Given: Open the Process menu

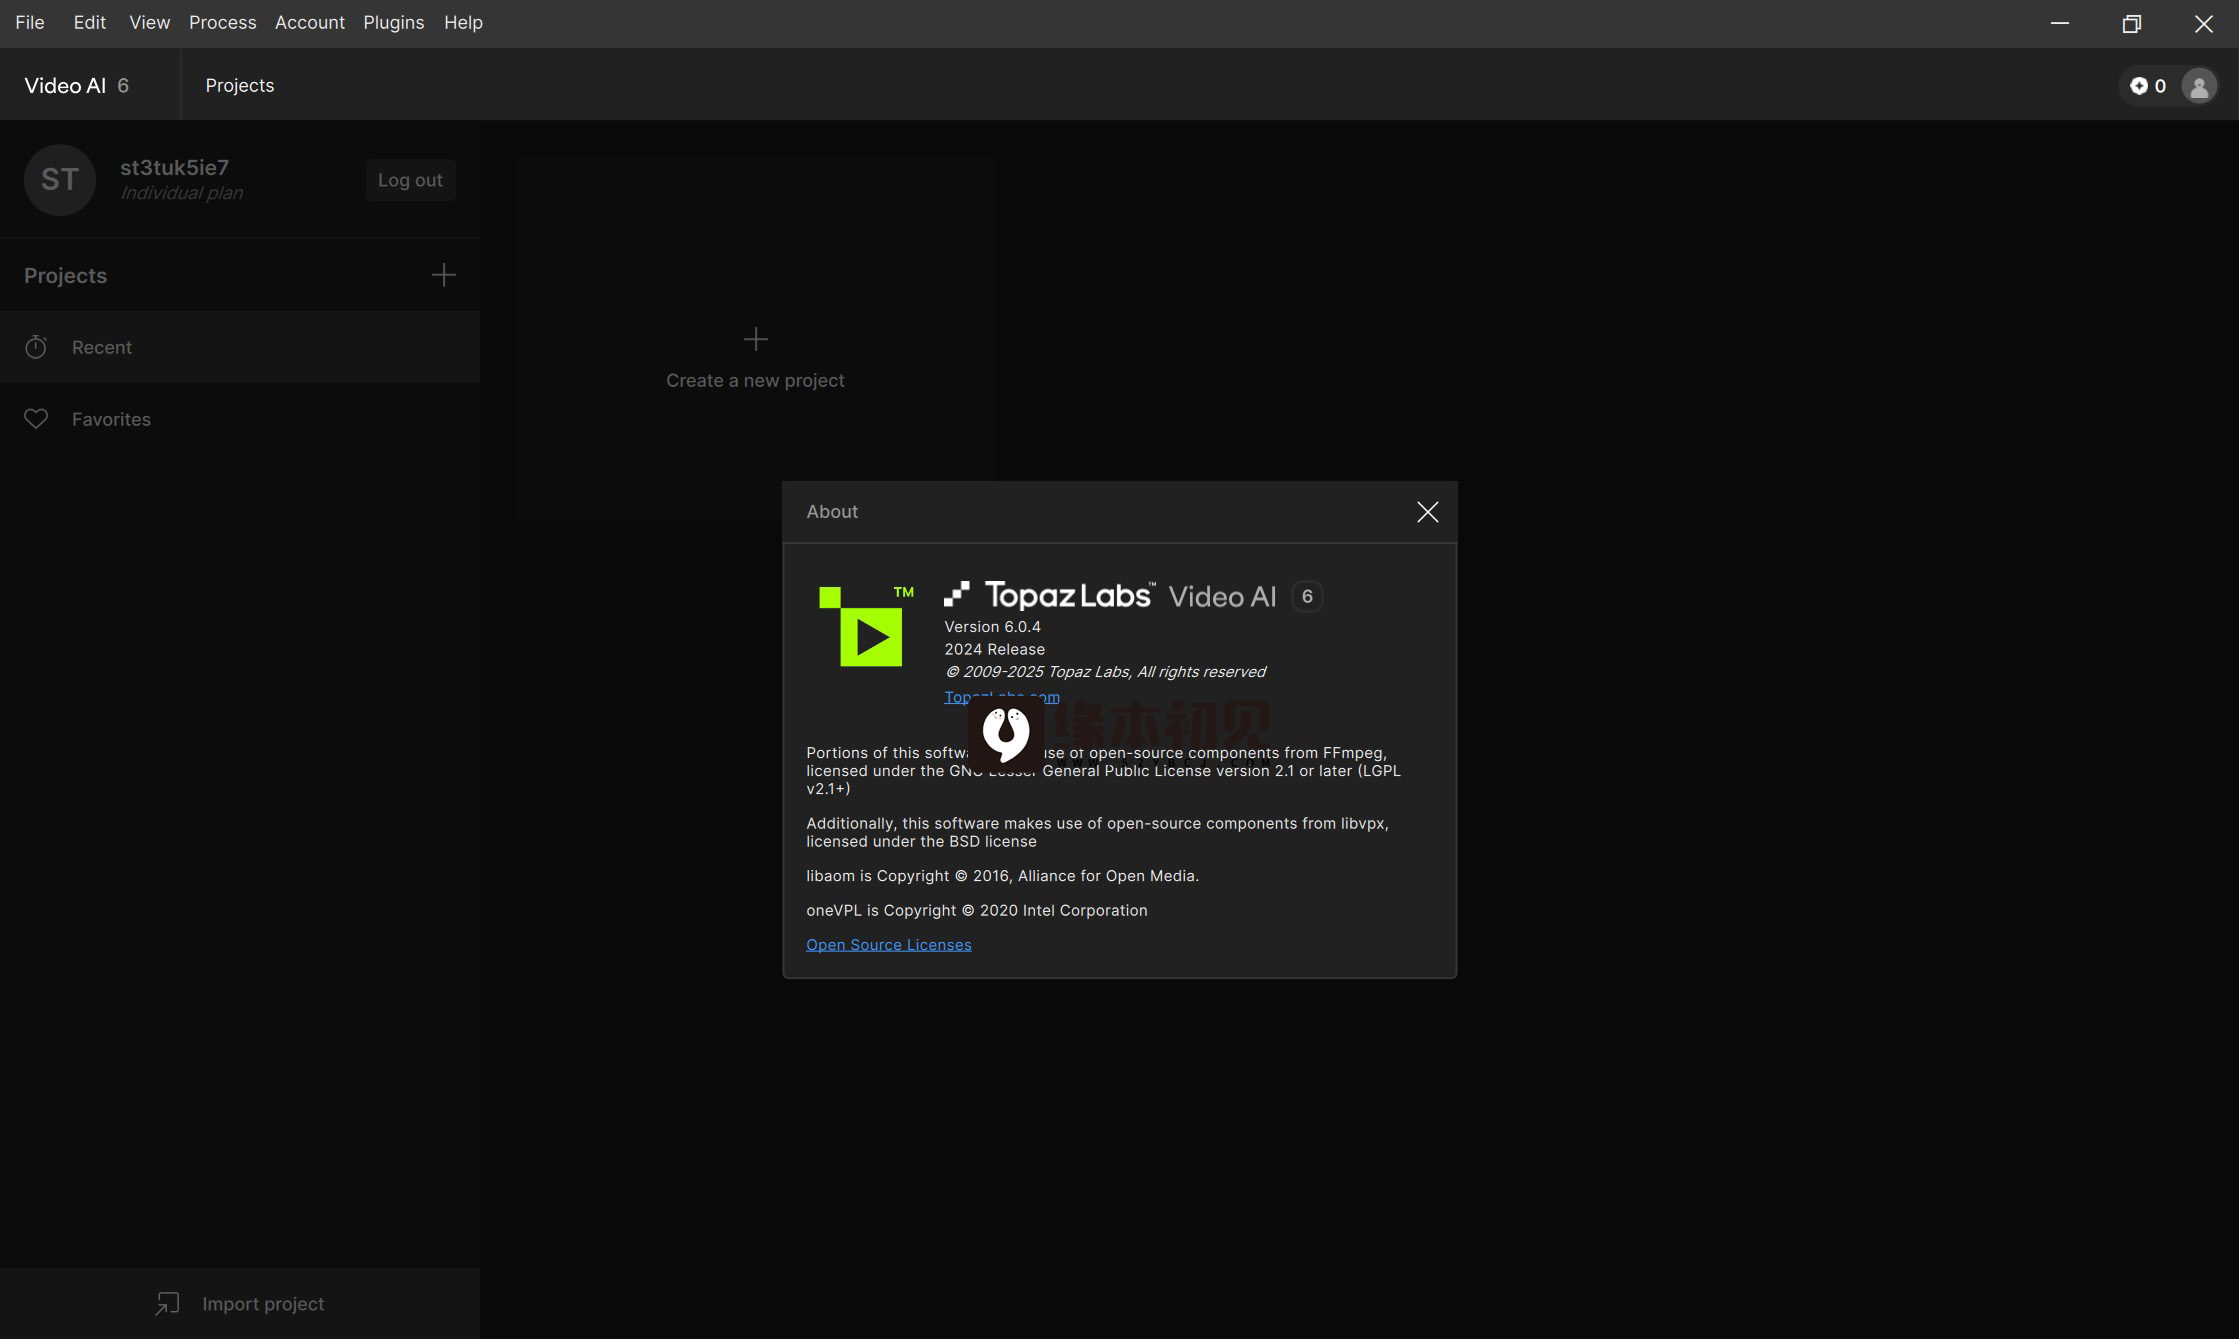Looking at the screenshot, I should point(222,22).
